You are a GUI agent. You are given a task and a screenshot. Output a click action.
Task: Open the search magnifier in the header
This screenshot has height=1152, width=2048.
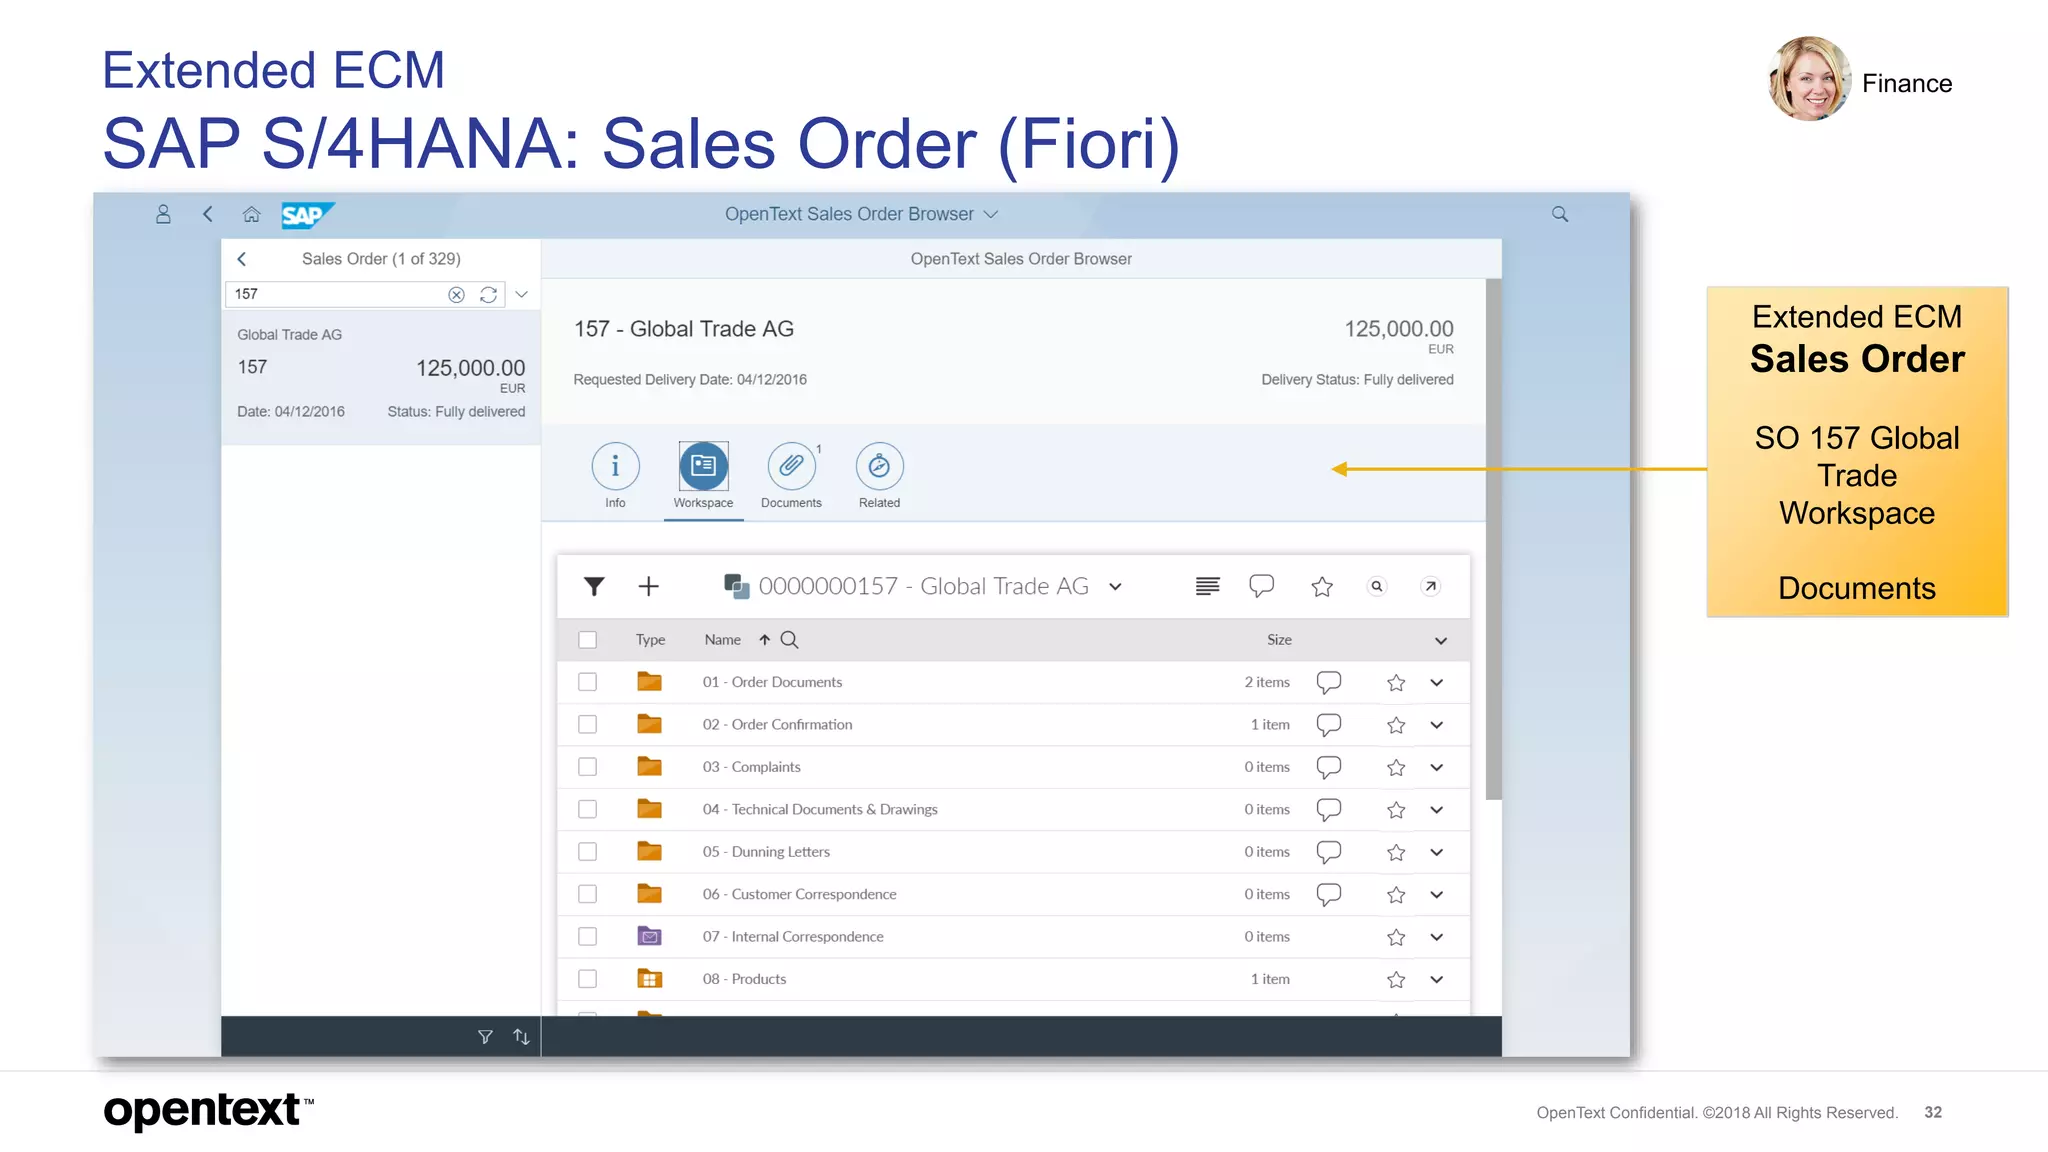click(1560, 214)
